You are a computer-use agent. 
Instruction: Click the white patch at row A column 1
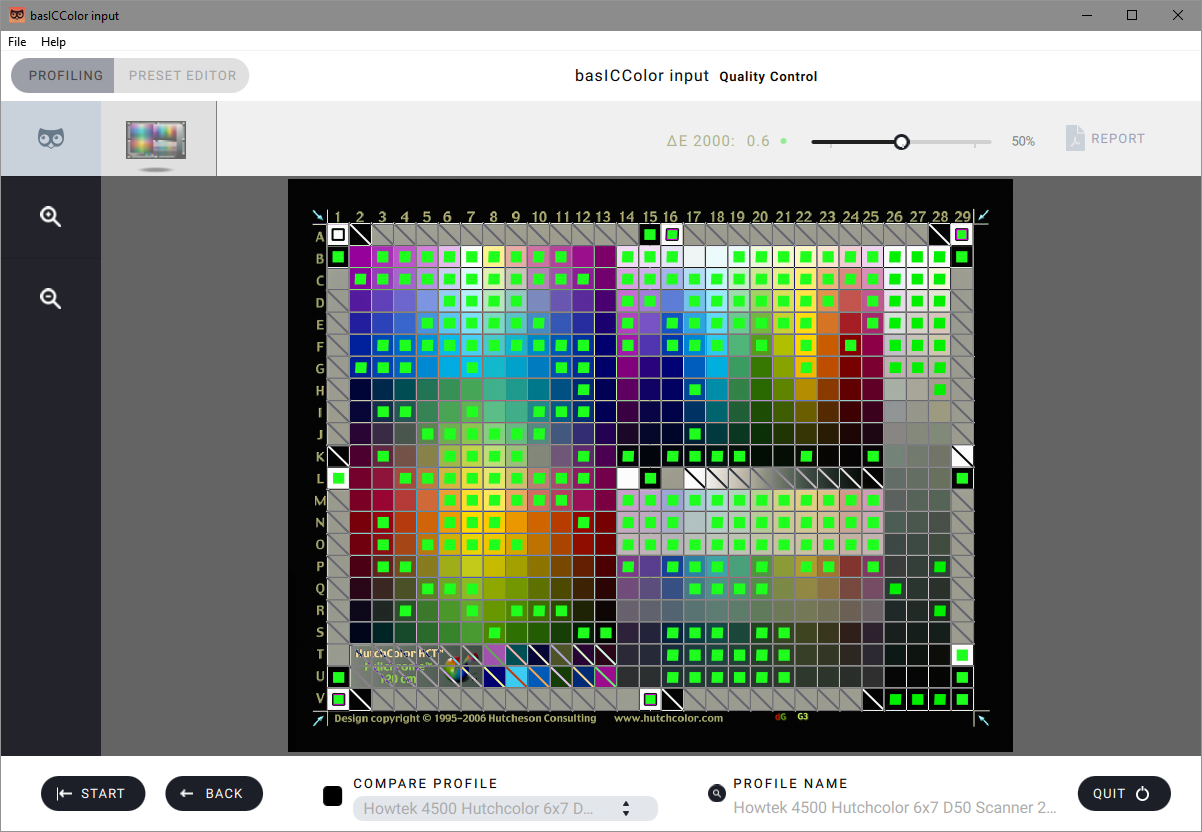click(x=338, y=235)
